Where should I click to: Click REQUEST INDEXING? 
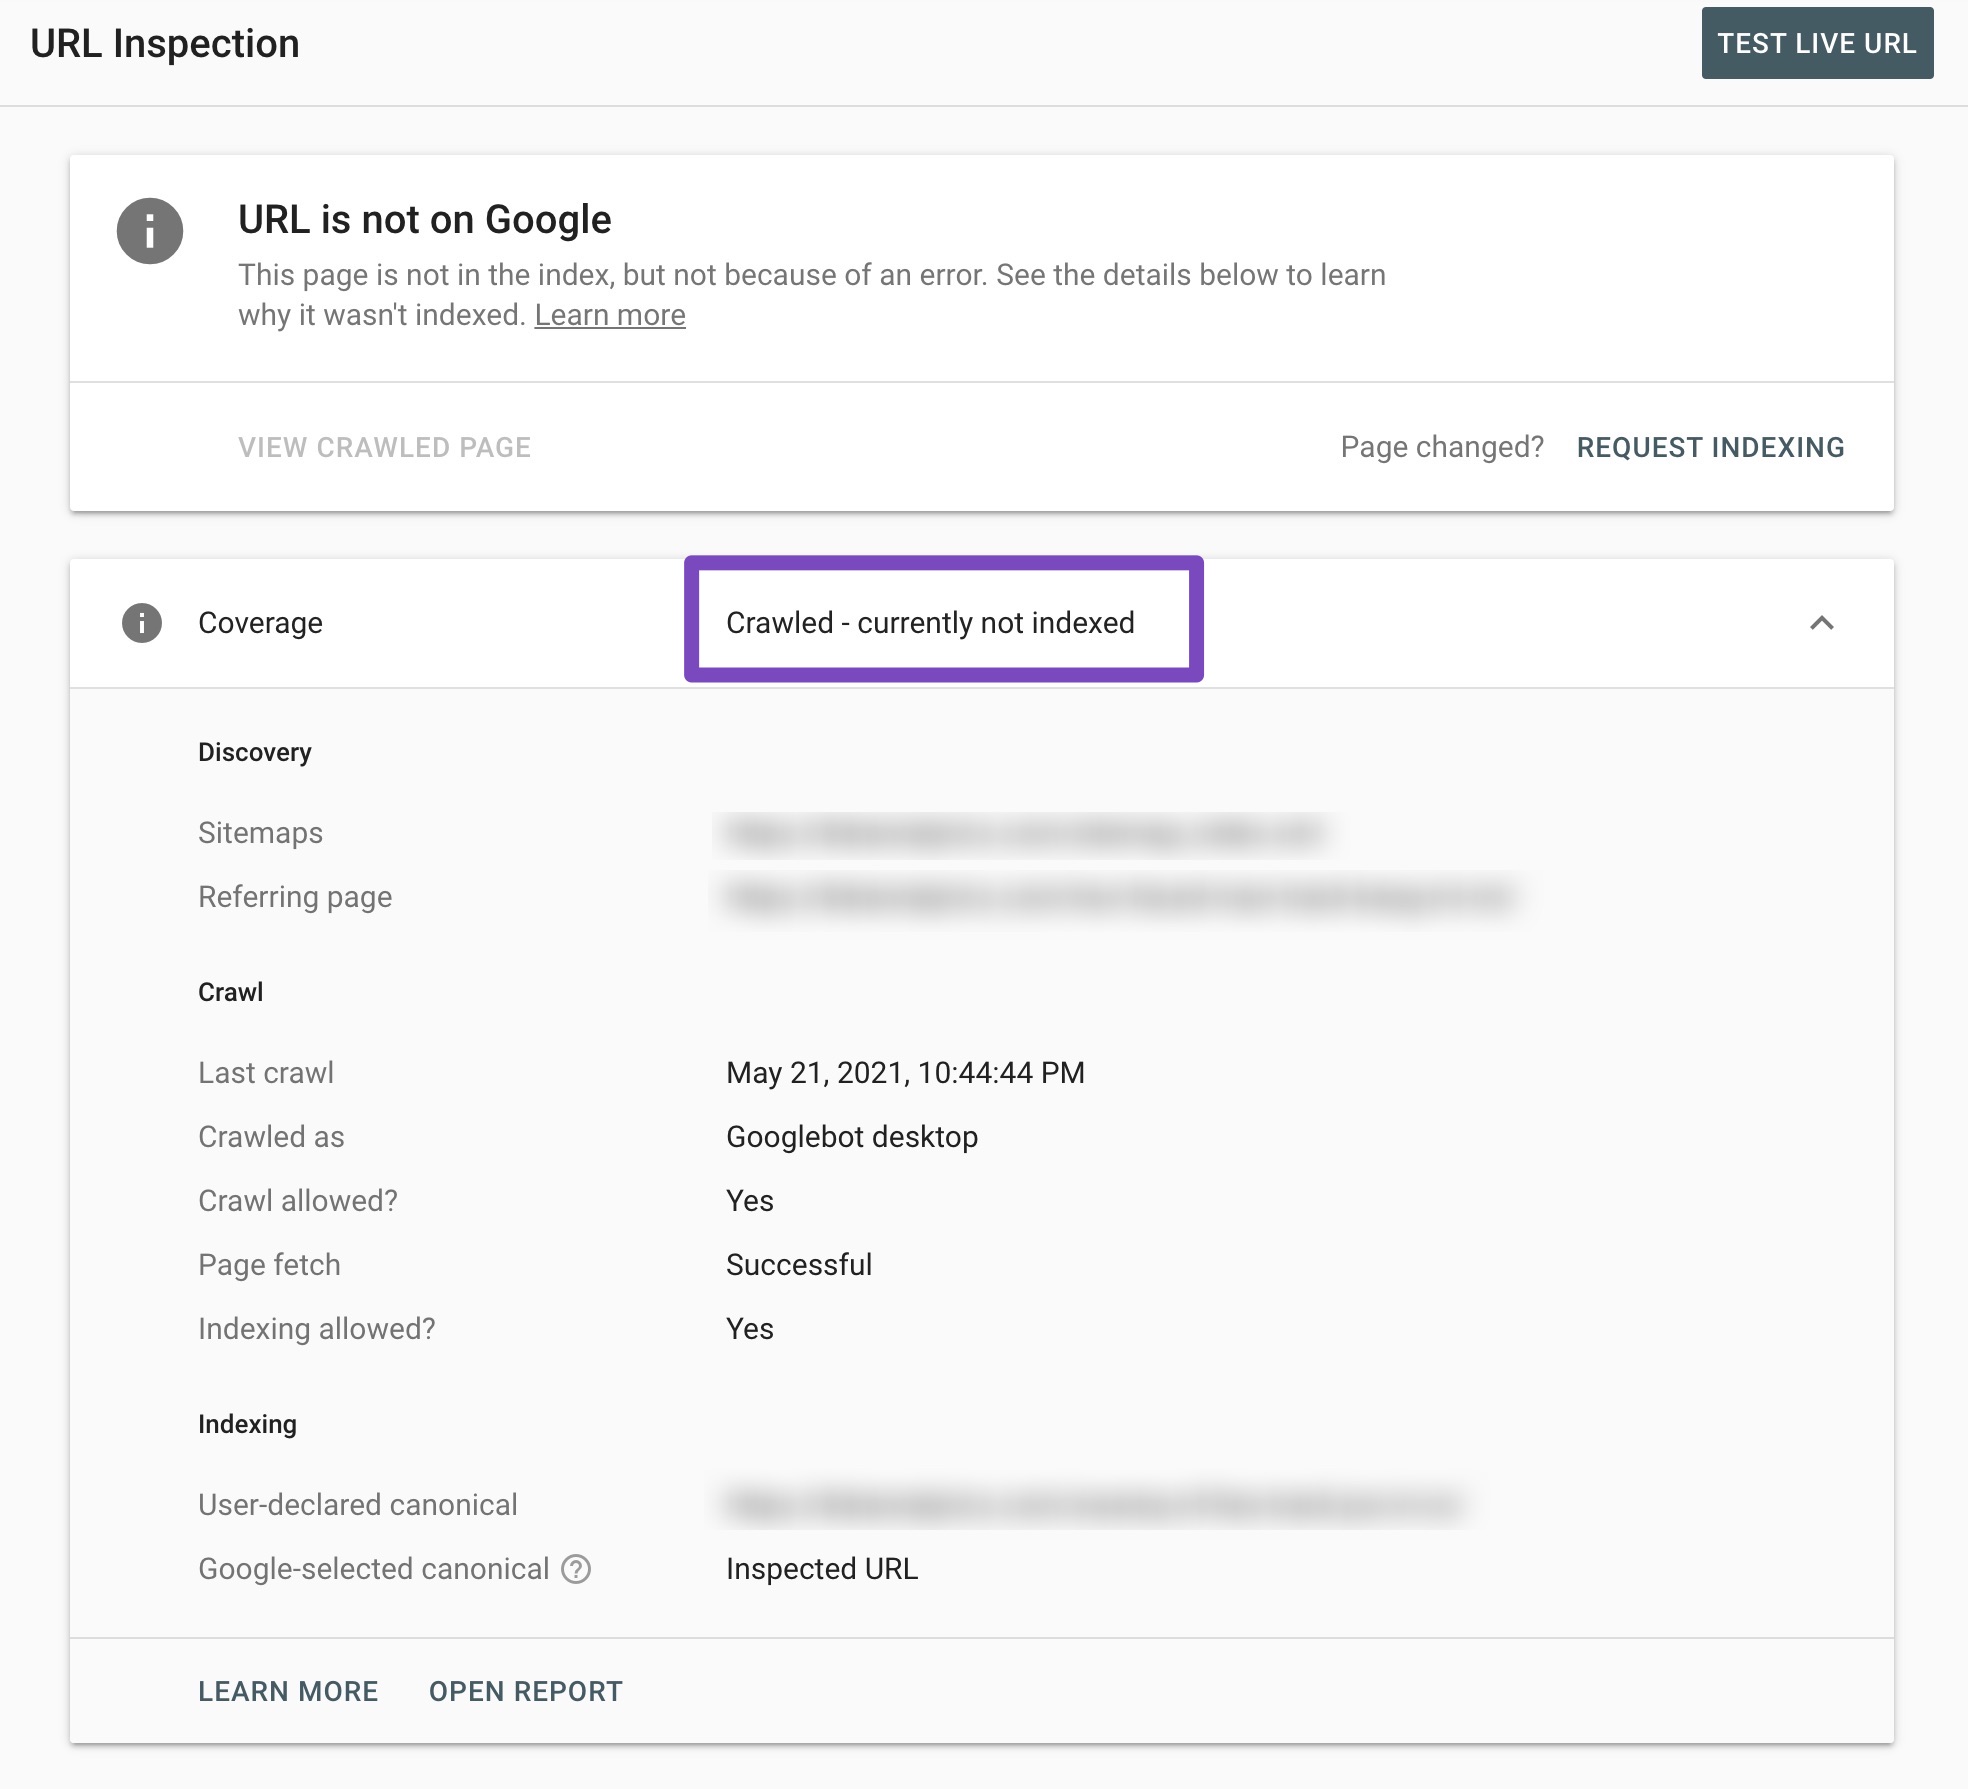click(x=1710, y=447)
